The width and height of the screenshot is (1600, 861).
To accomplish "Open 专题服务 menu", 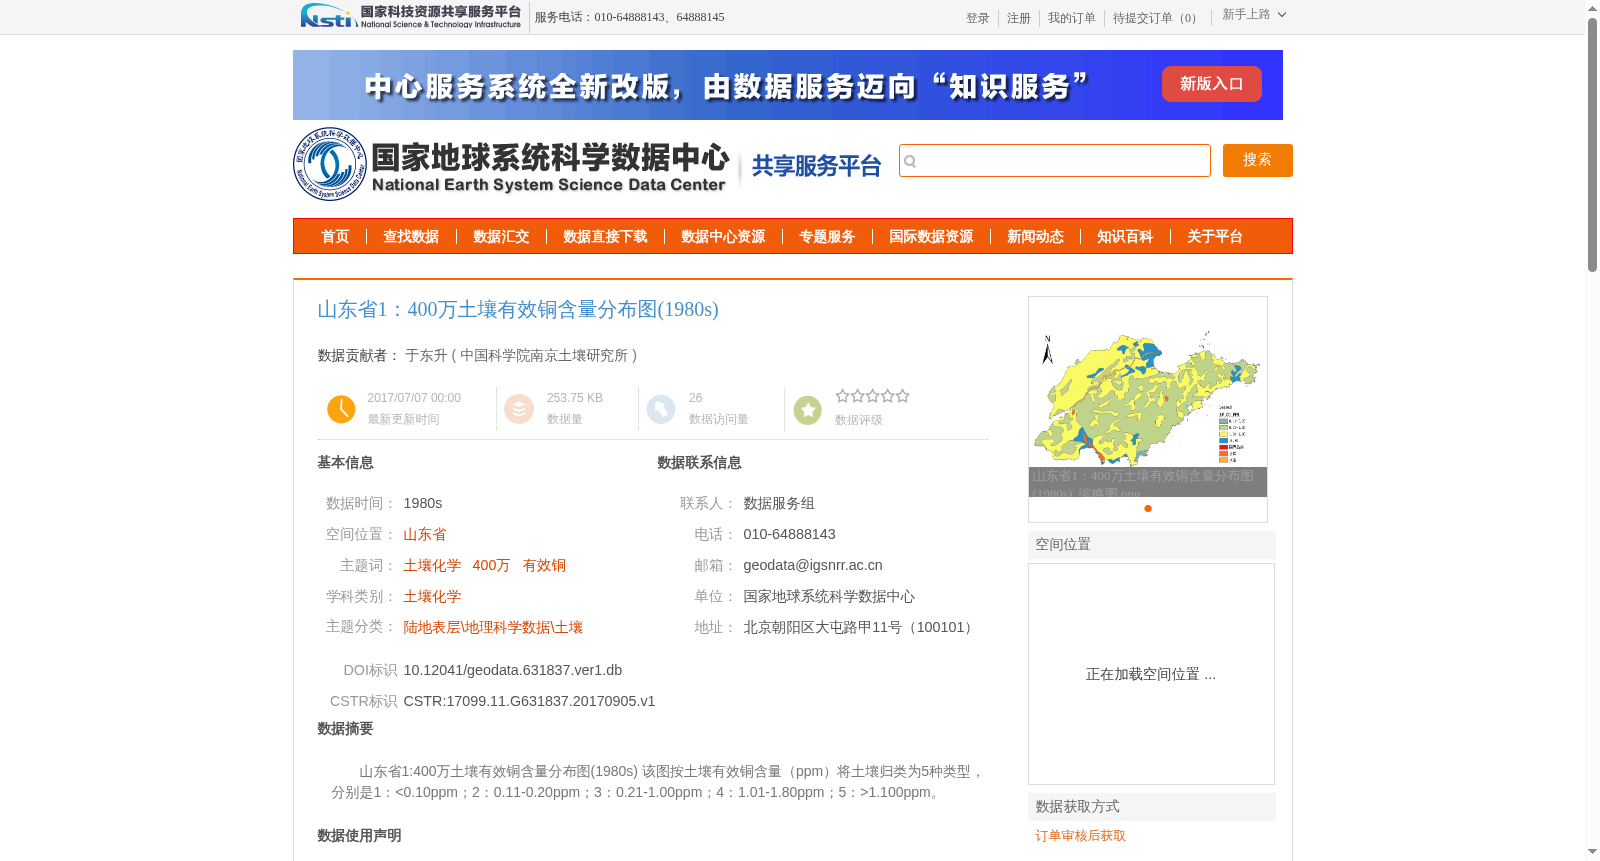I will pyautogui.click(x=827, y=237).
